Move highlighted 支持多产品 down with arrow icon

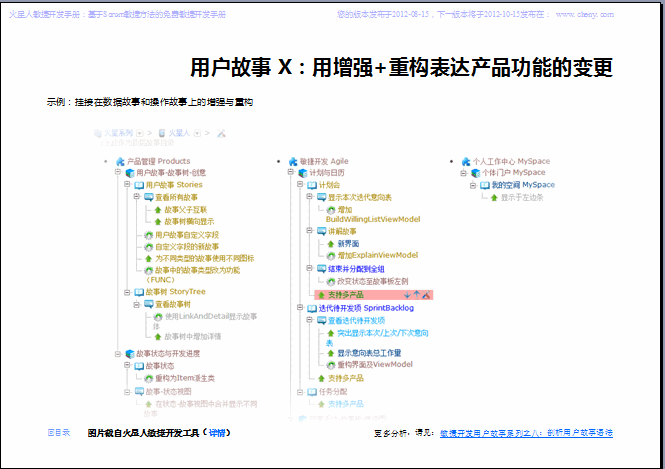(407, 295)
